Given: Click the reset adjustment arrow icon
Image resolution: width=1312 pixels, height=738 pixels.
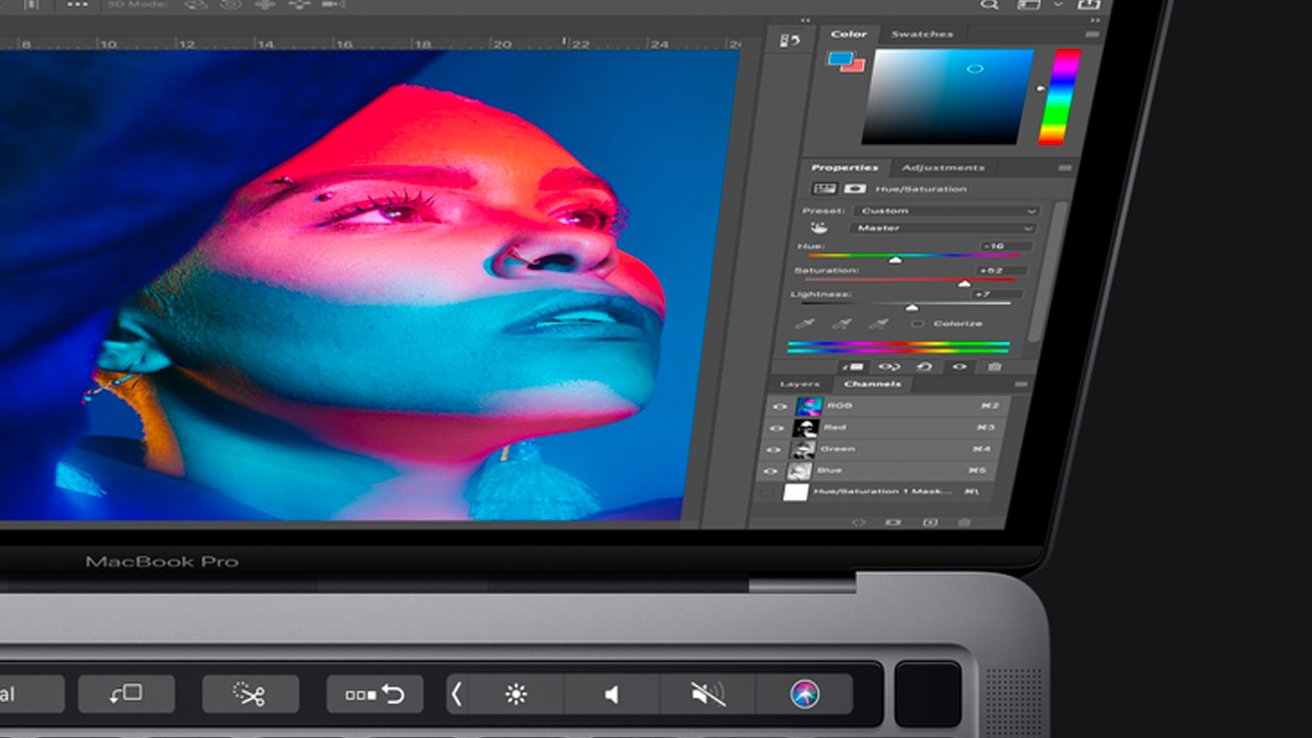Looking at the screenshot, I should 925,366.
